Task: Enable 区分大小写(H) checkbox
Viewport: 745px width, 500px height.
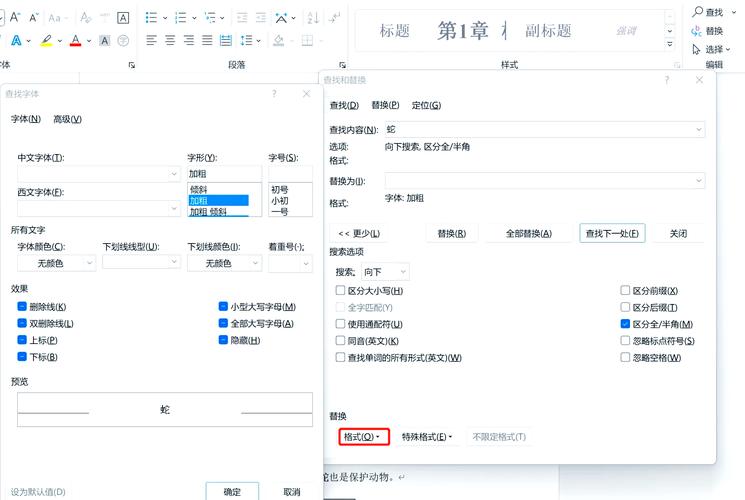Action: tap(340, 290)
